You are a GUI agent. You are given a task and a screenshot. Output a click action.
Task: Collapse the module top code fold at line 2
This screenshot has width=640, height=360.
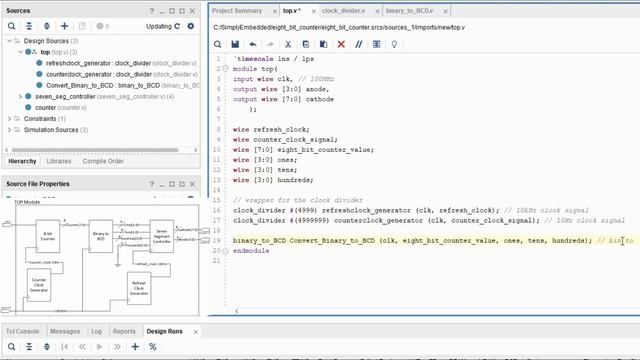click(225, 69)
